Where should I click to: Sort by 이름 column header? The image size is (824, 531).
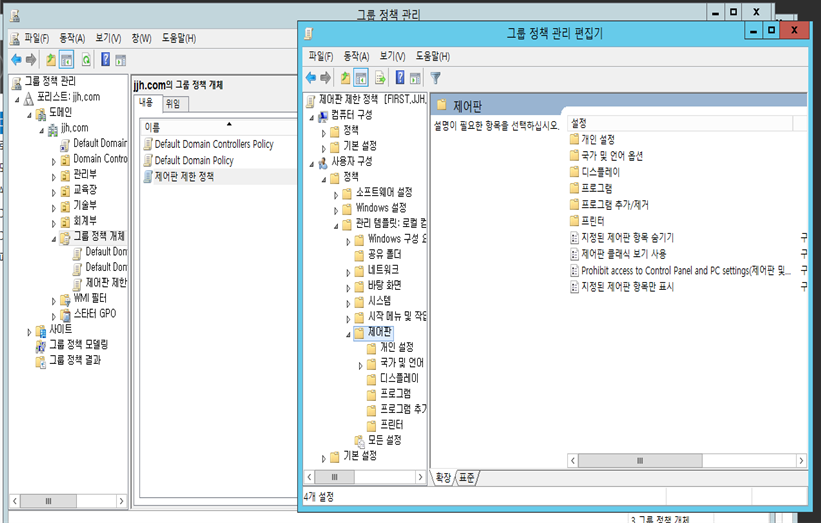pyautogui.click(x=219, y=127)
